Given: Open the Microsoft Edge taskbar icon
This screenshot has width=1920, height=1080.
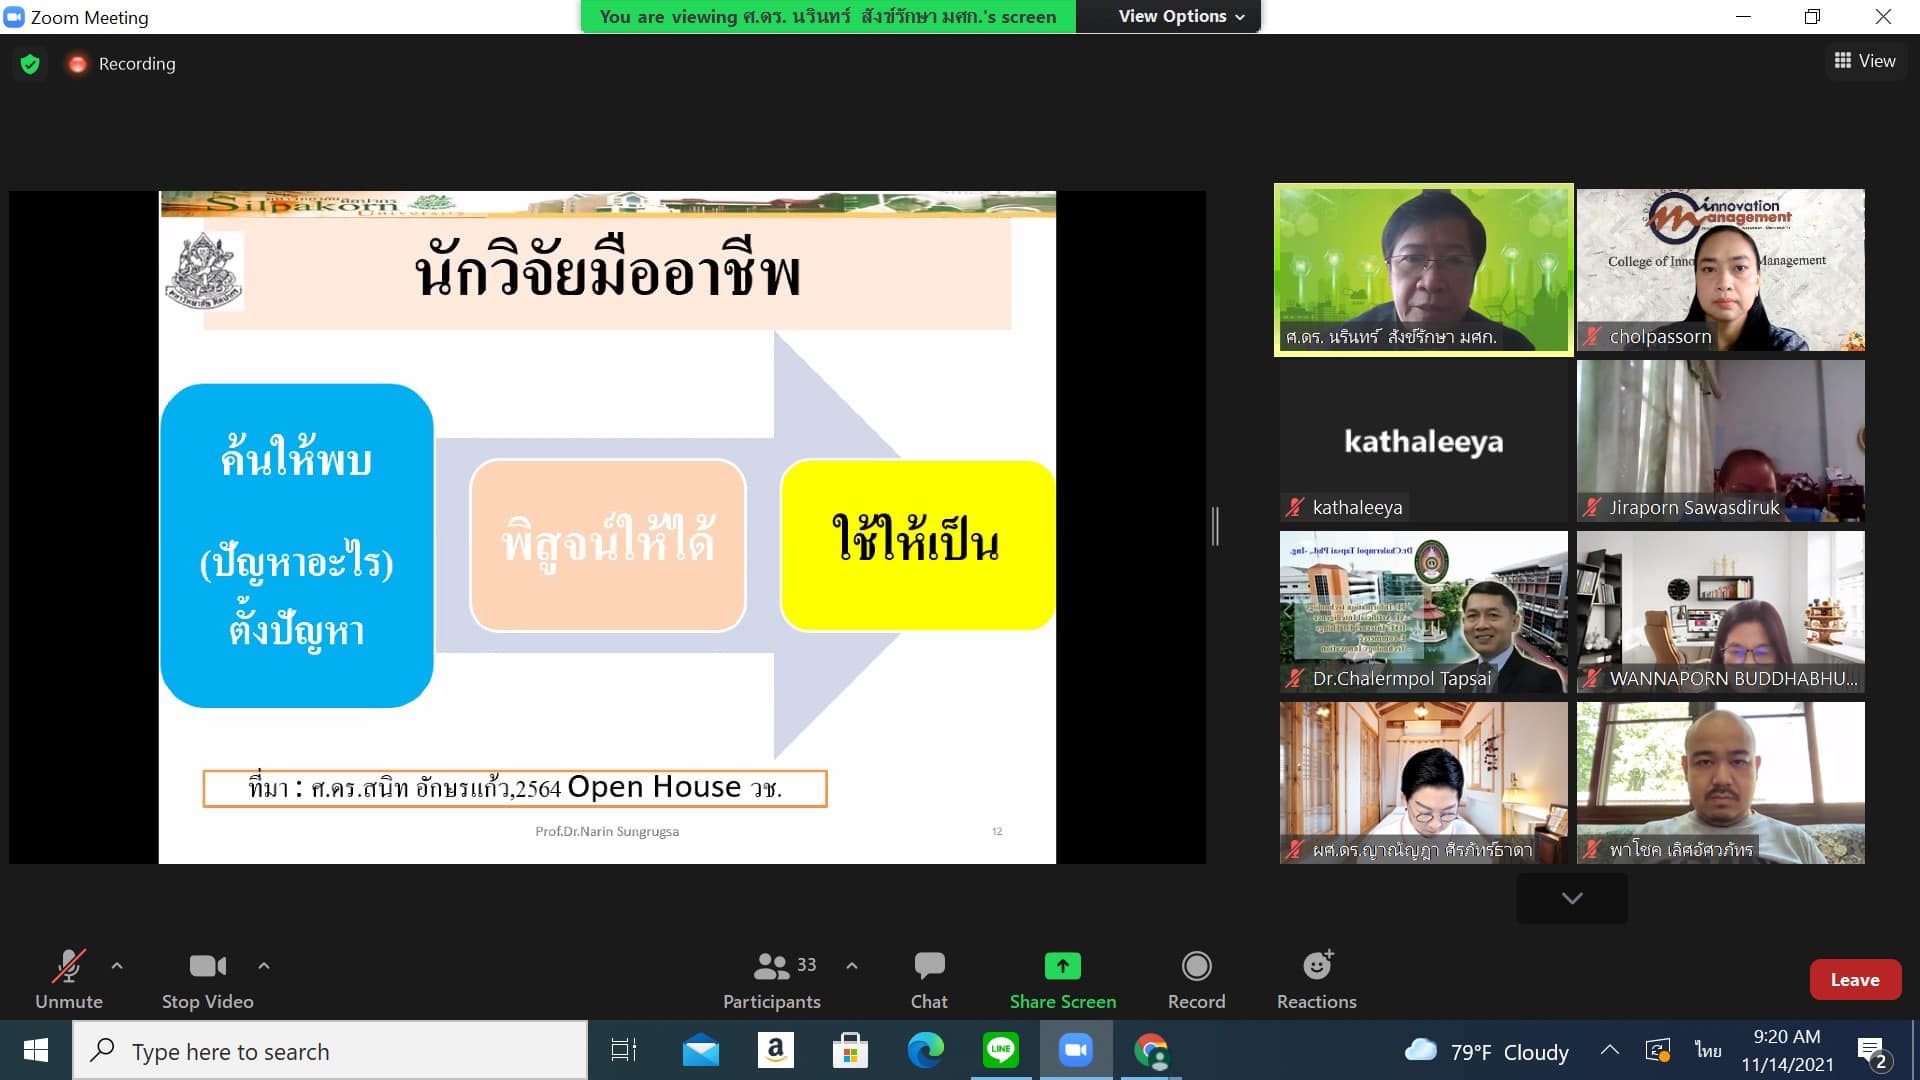Looking at the screenshot, I should pyautogui.click(x=925, y=1050).
